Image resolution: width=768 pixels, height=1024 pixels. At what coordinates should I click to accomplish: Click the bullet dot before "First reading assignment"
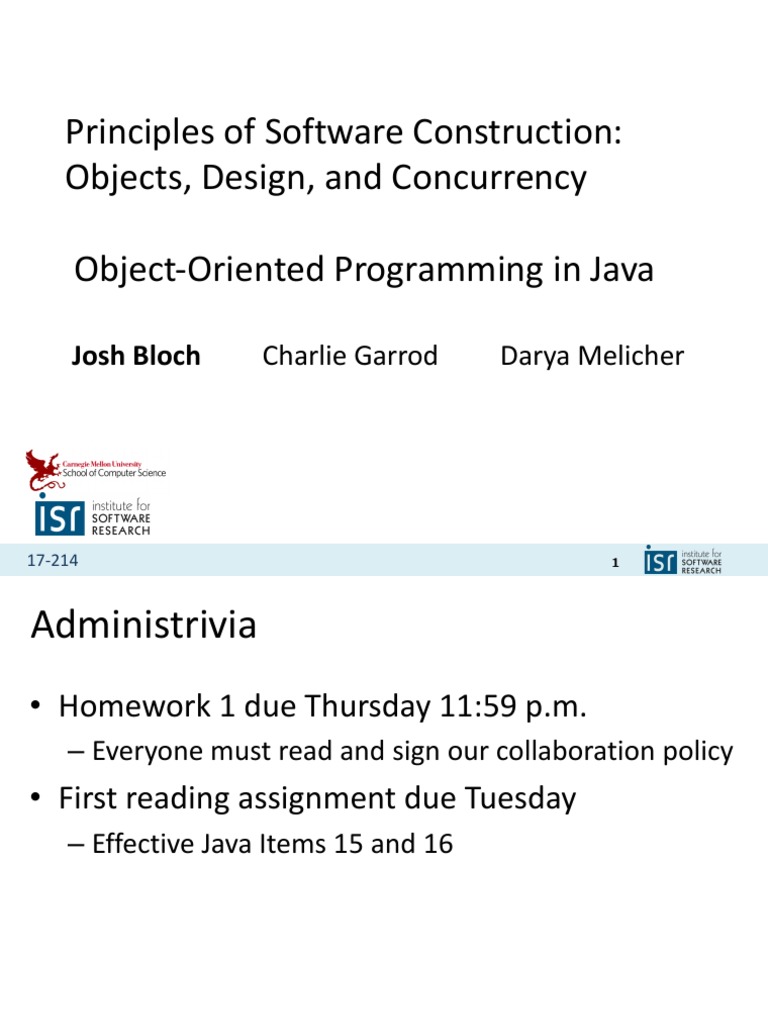pos(36,799)
